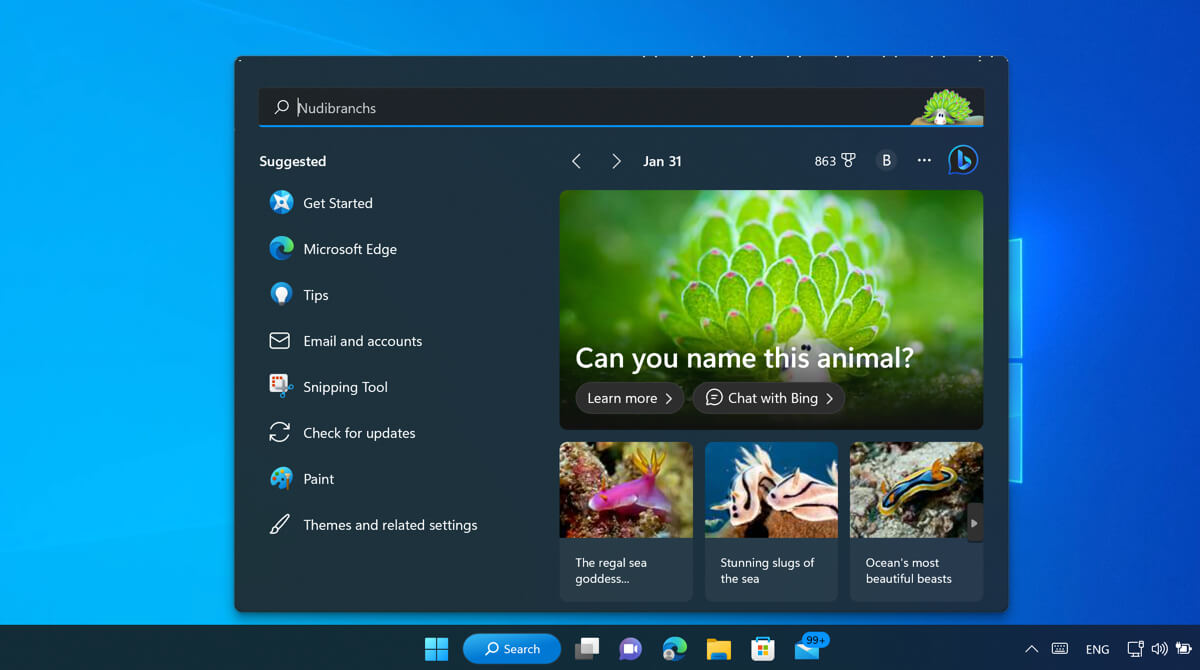The image size is (1200, 670).
Task: Open Microsoft Store from the taskbar
Action: 763,649
